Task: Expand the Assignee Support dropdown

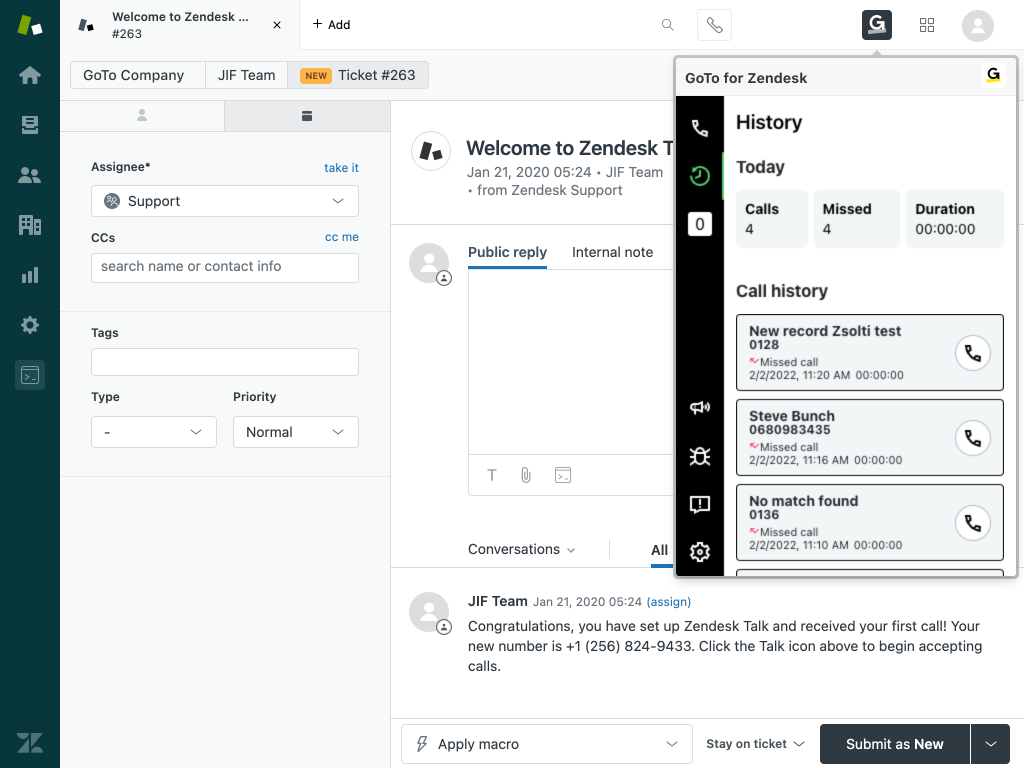Action: 225,201
